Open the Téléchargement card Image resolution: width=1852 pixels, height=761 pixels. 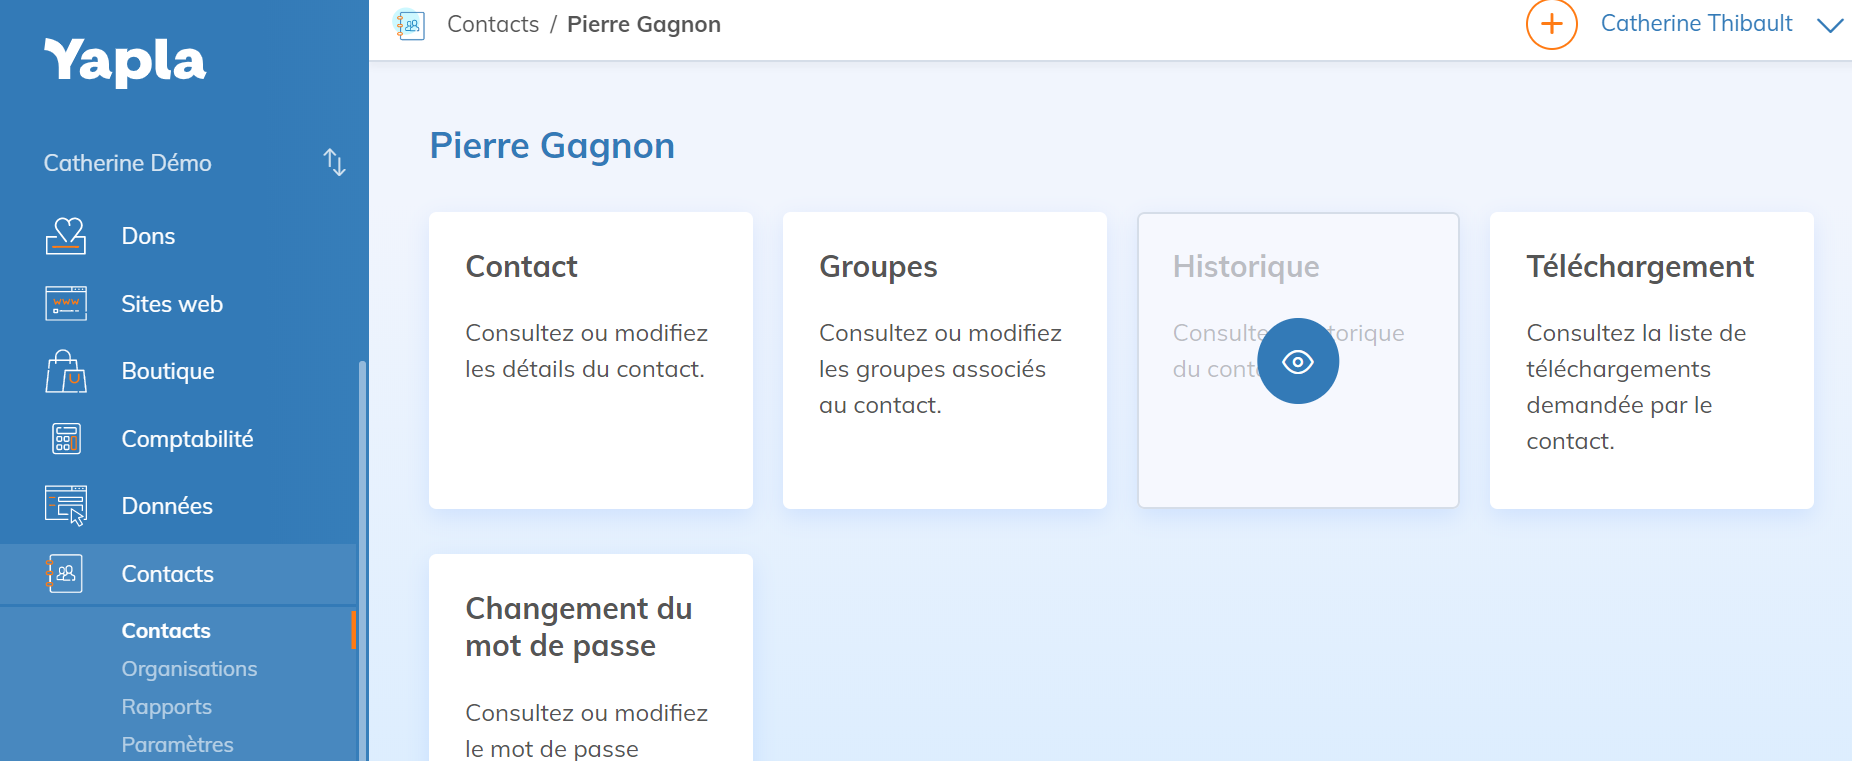pos(1651,360)
